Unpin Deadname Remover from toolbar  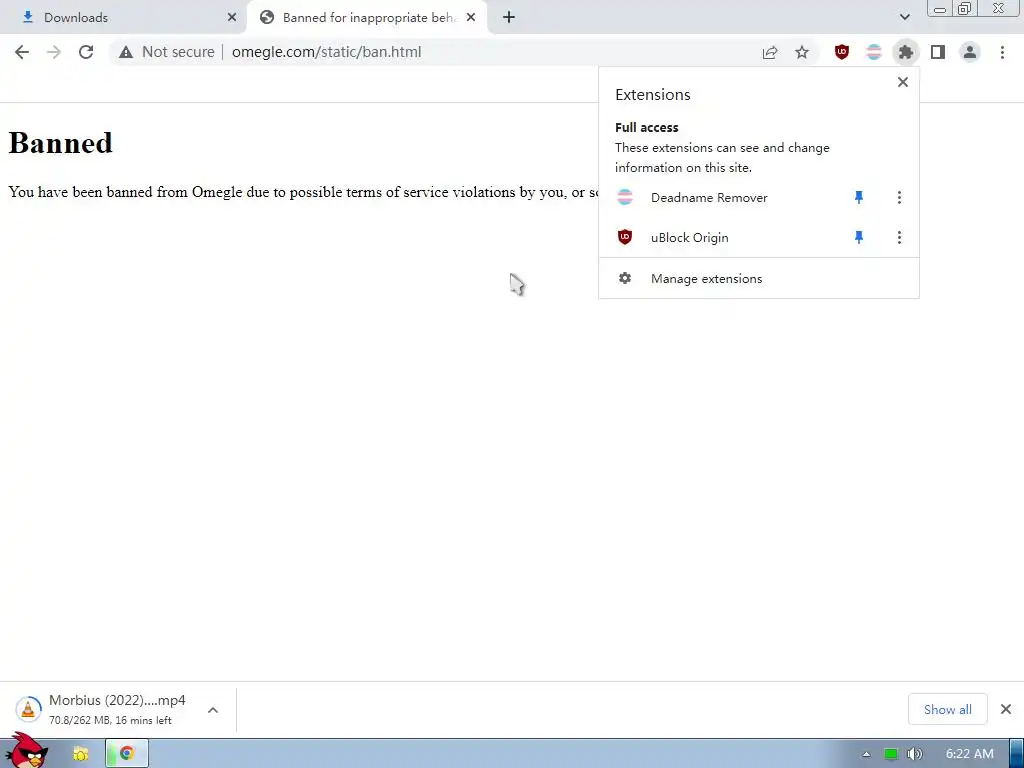click(x=859, y=197)
